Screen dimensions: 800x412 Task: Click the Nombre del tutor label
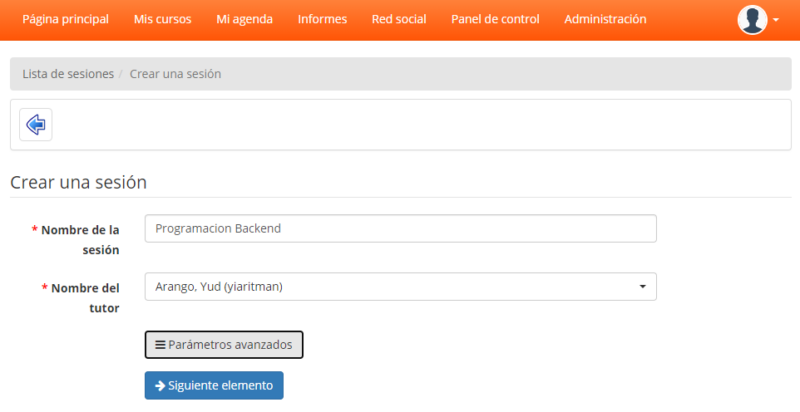(84, 297)
